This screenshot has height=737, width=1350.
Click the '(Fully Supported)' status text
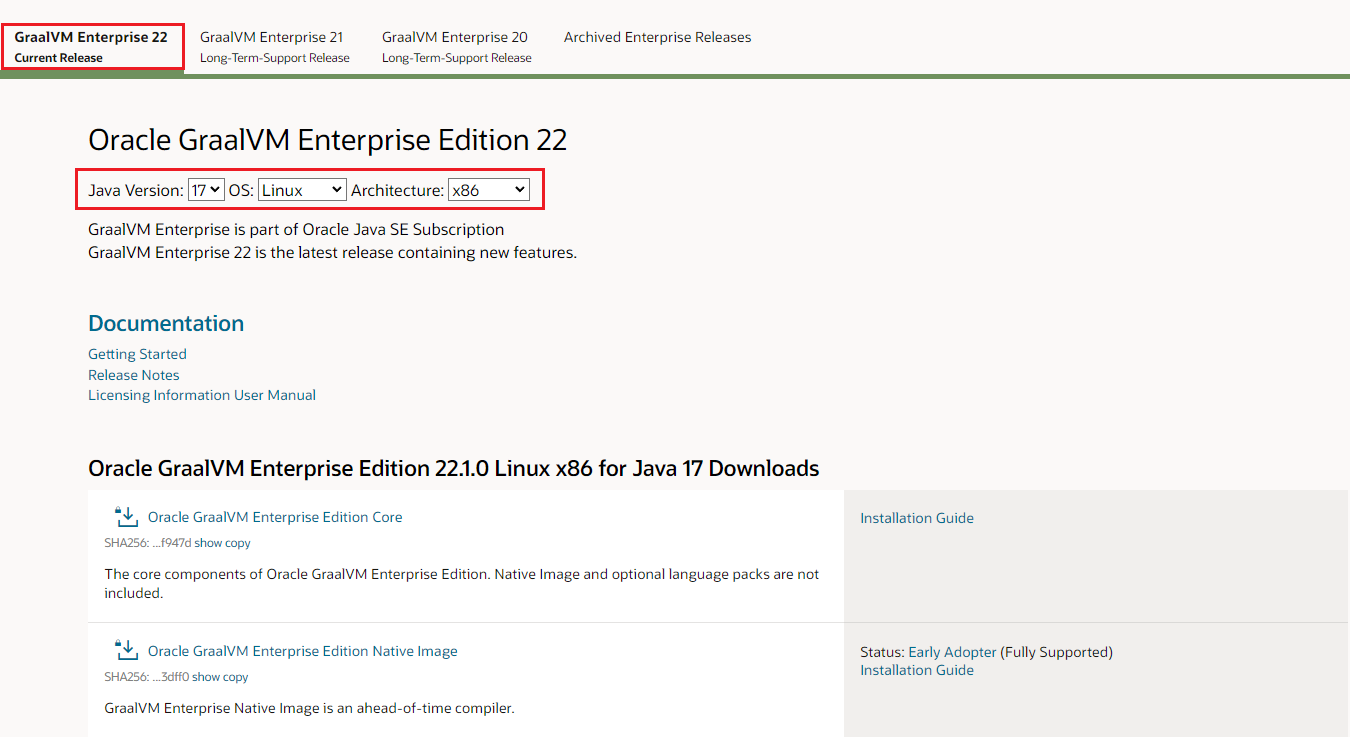point(1057,652)
